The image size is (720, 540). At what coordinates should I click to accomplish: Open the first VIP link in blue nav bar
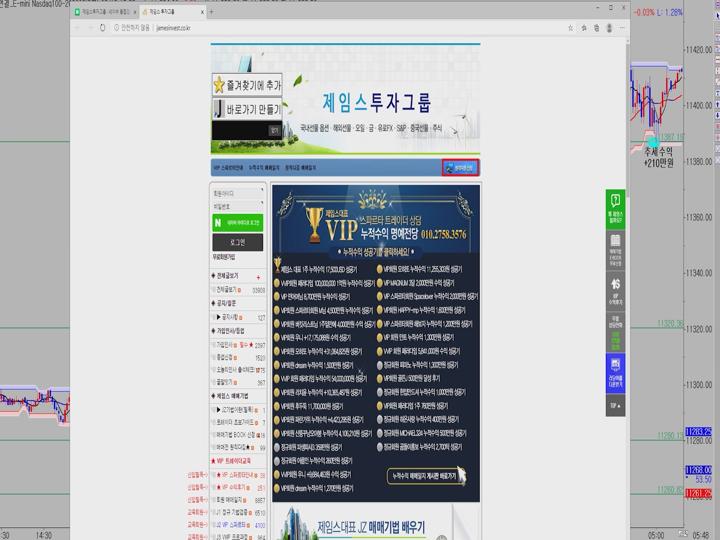coord(229,168)
